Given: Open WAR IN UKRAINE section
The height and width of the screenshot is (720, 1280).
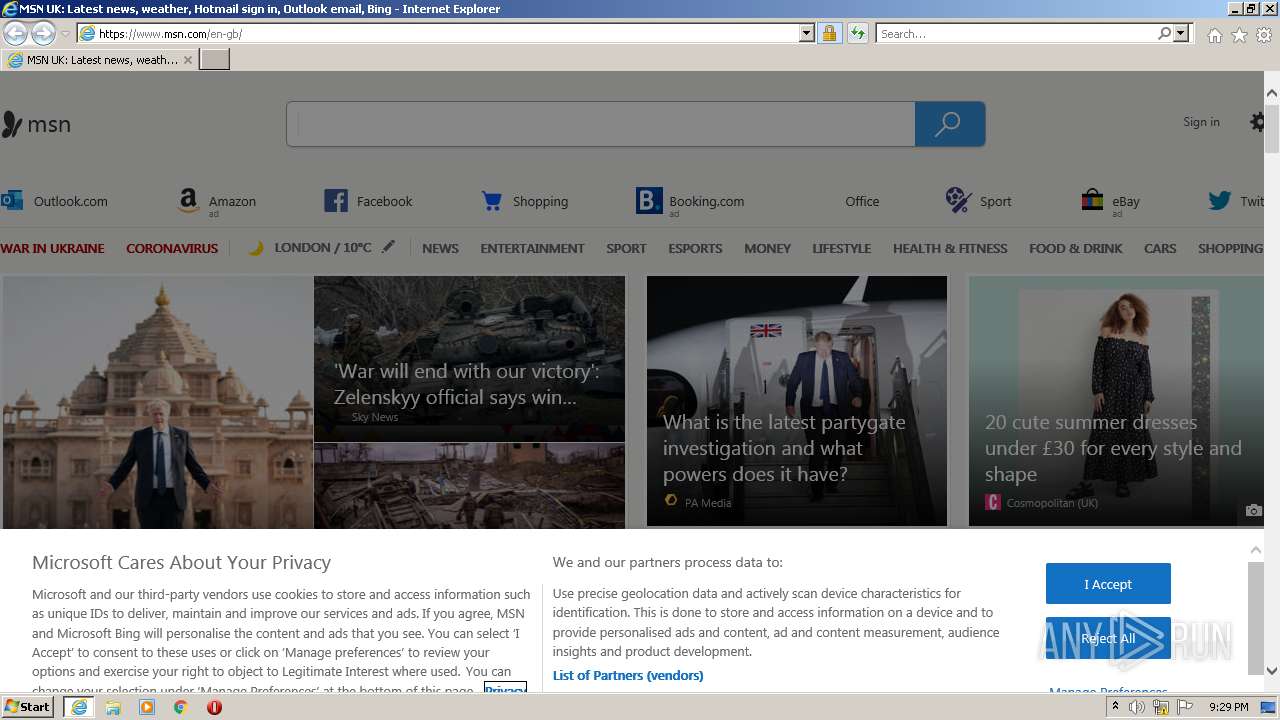Looking at the screenshot, I should (x=52, y=248).
